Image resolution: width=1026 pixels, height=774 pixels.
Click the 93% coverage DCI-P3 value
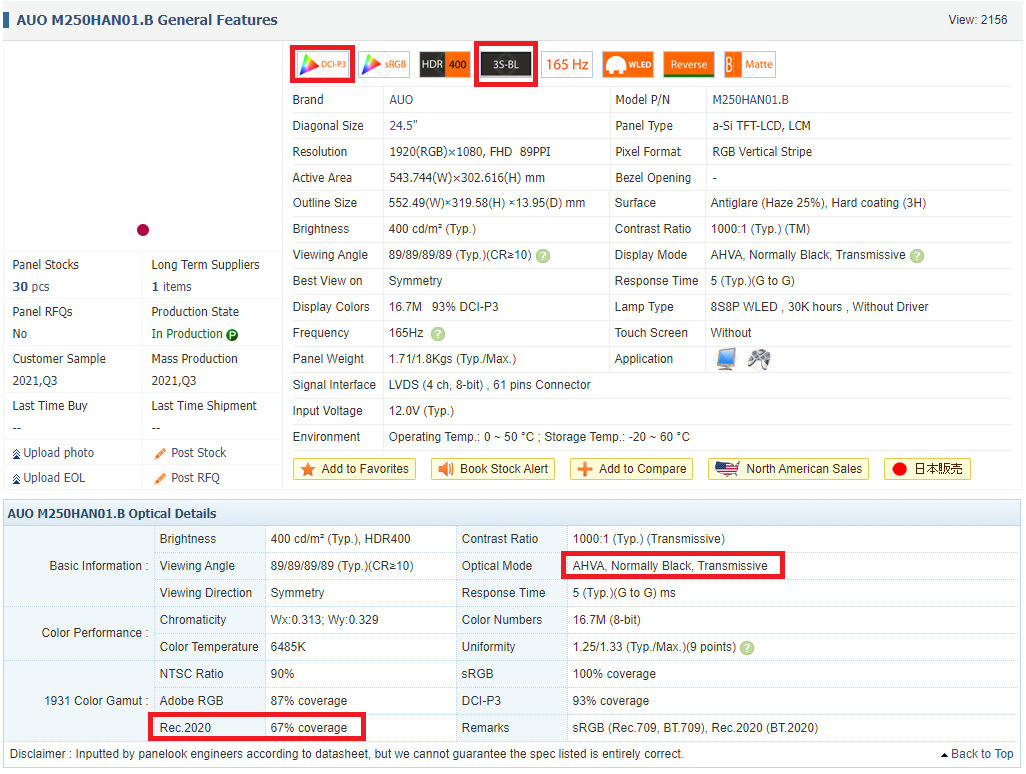pyautogui.click(x=610, y=701)
